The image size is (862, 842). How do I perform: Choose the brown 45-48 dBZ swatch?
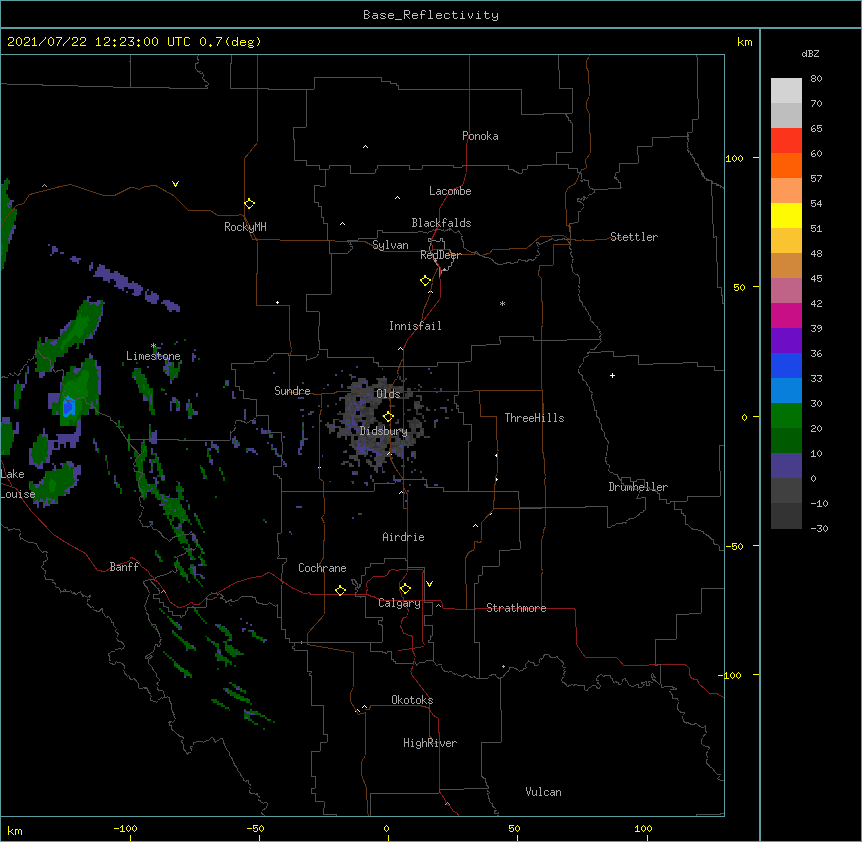tap(786, 265)
